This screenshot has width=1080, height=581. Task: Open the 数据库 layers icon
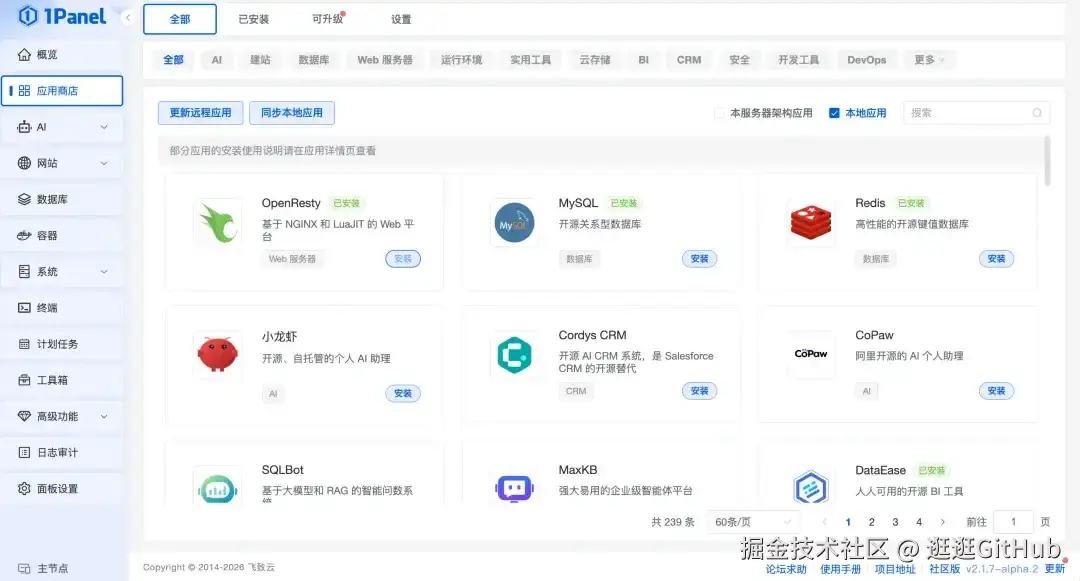(24, 199)
